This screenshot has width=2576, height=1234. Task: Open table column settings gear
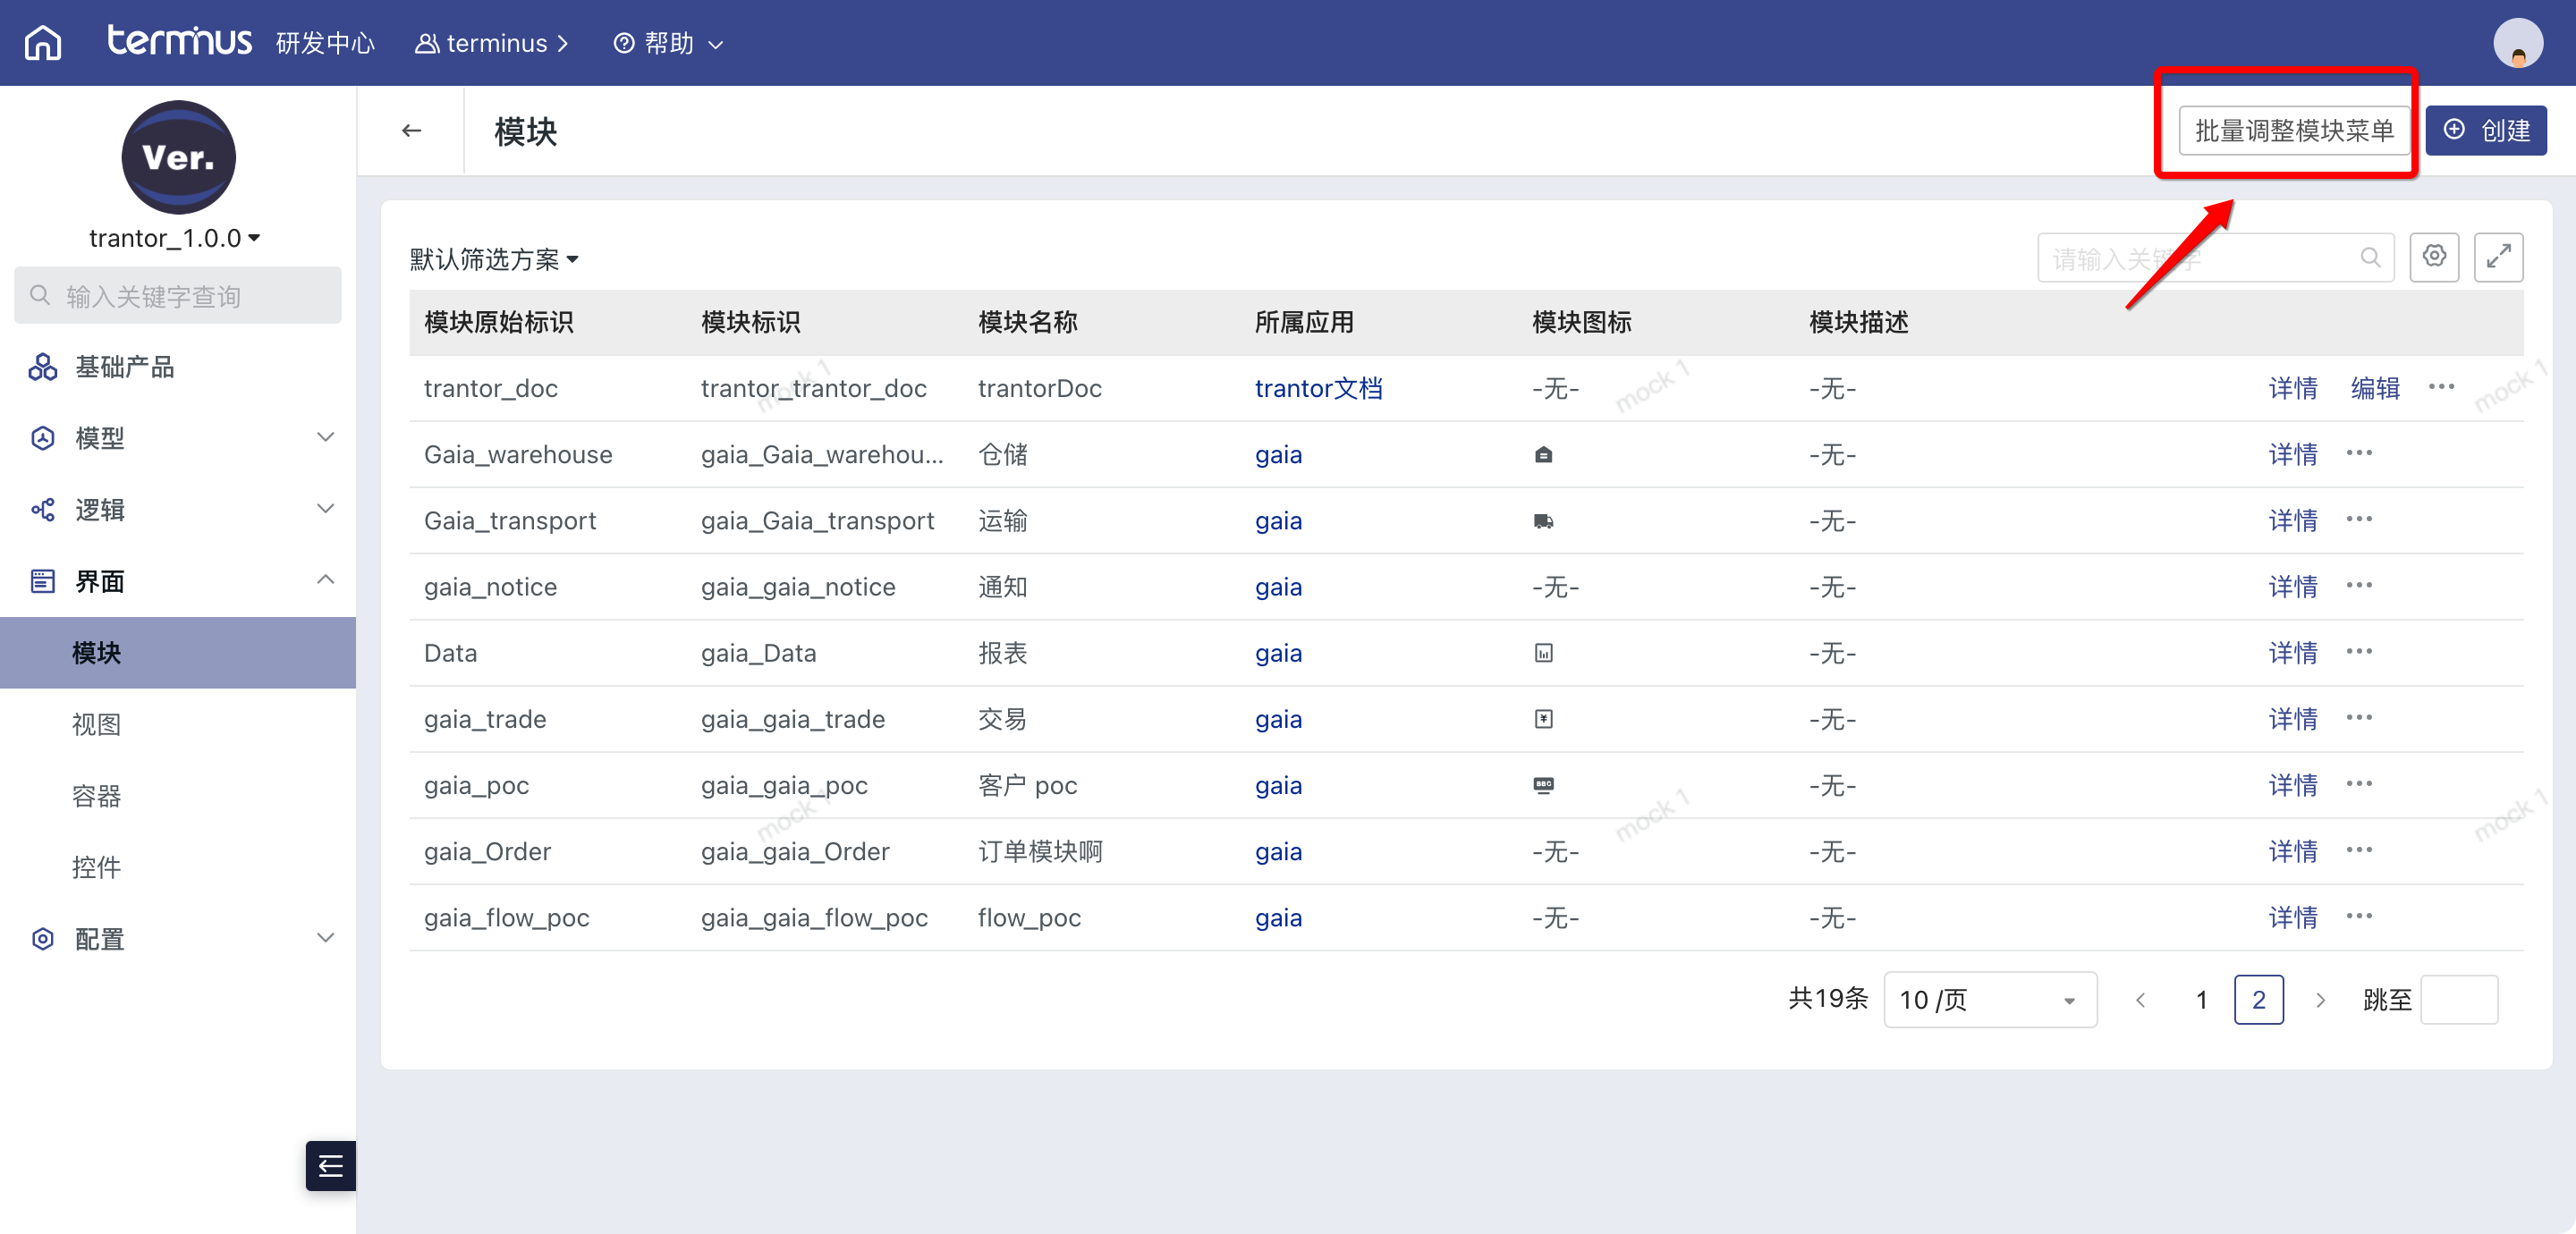2434,257
